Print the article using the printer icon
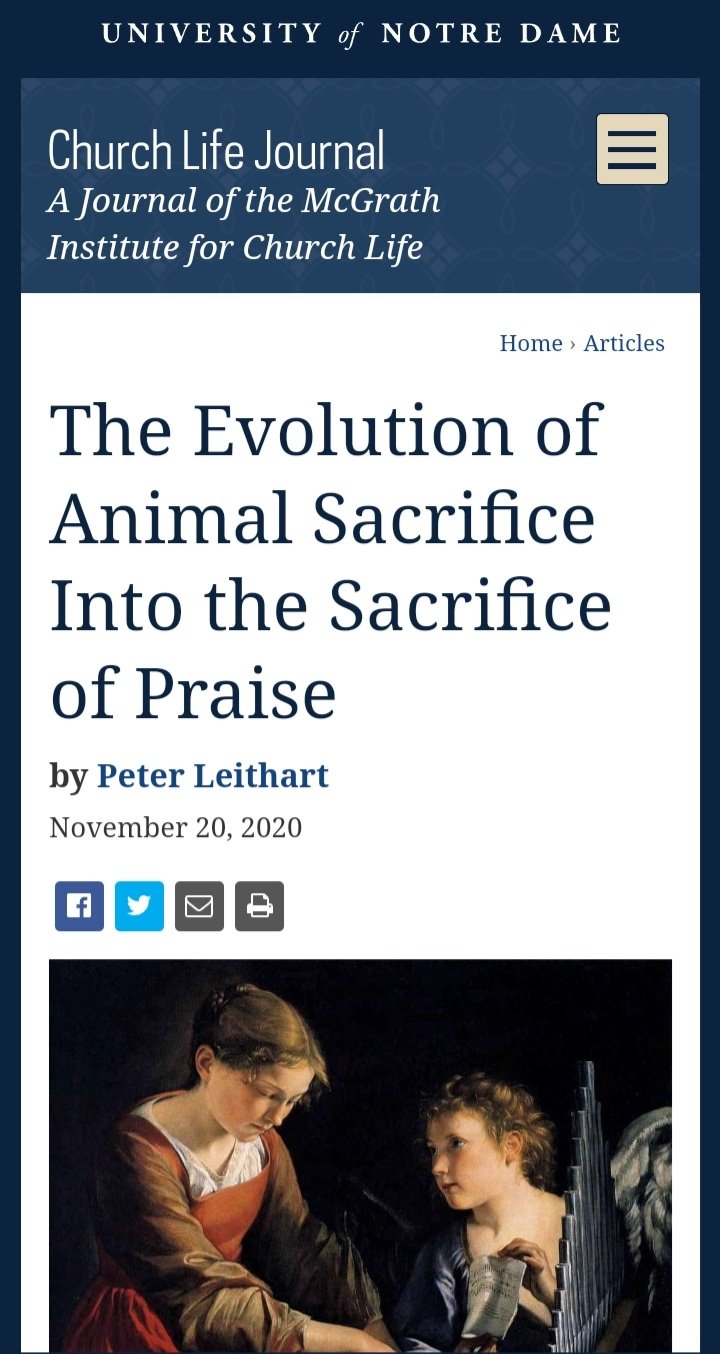 [259, 906]
